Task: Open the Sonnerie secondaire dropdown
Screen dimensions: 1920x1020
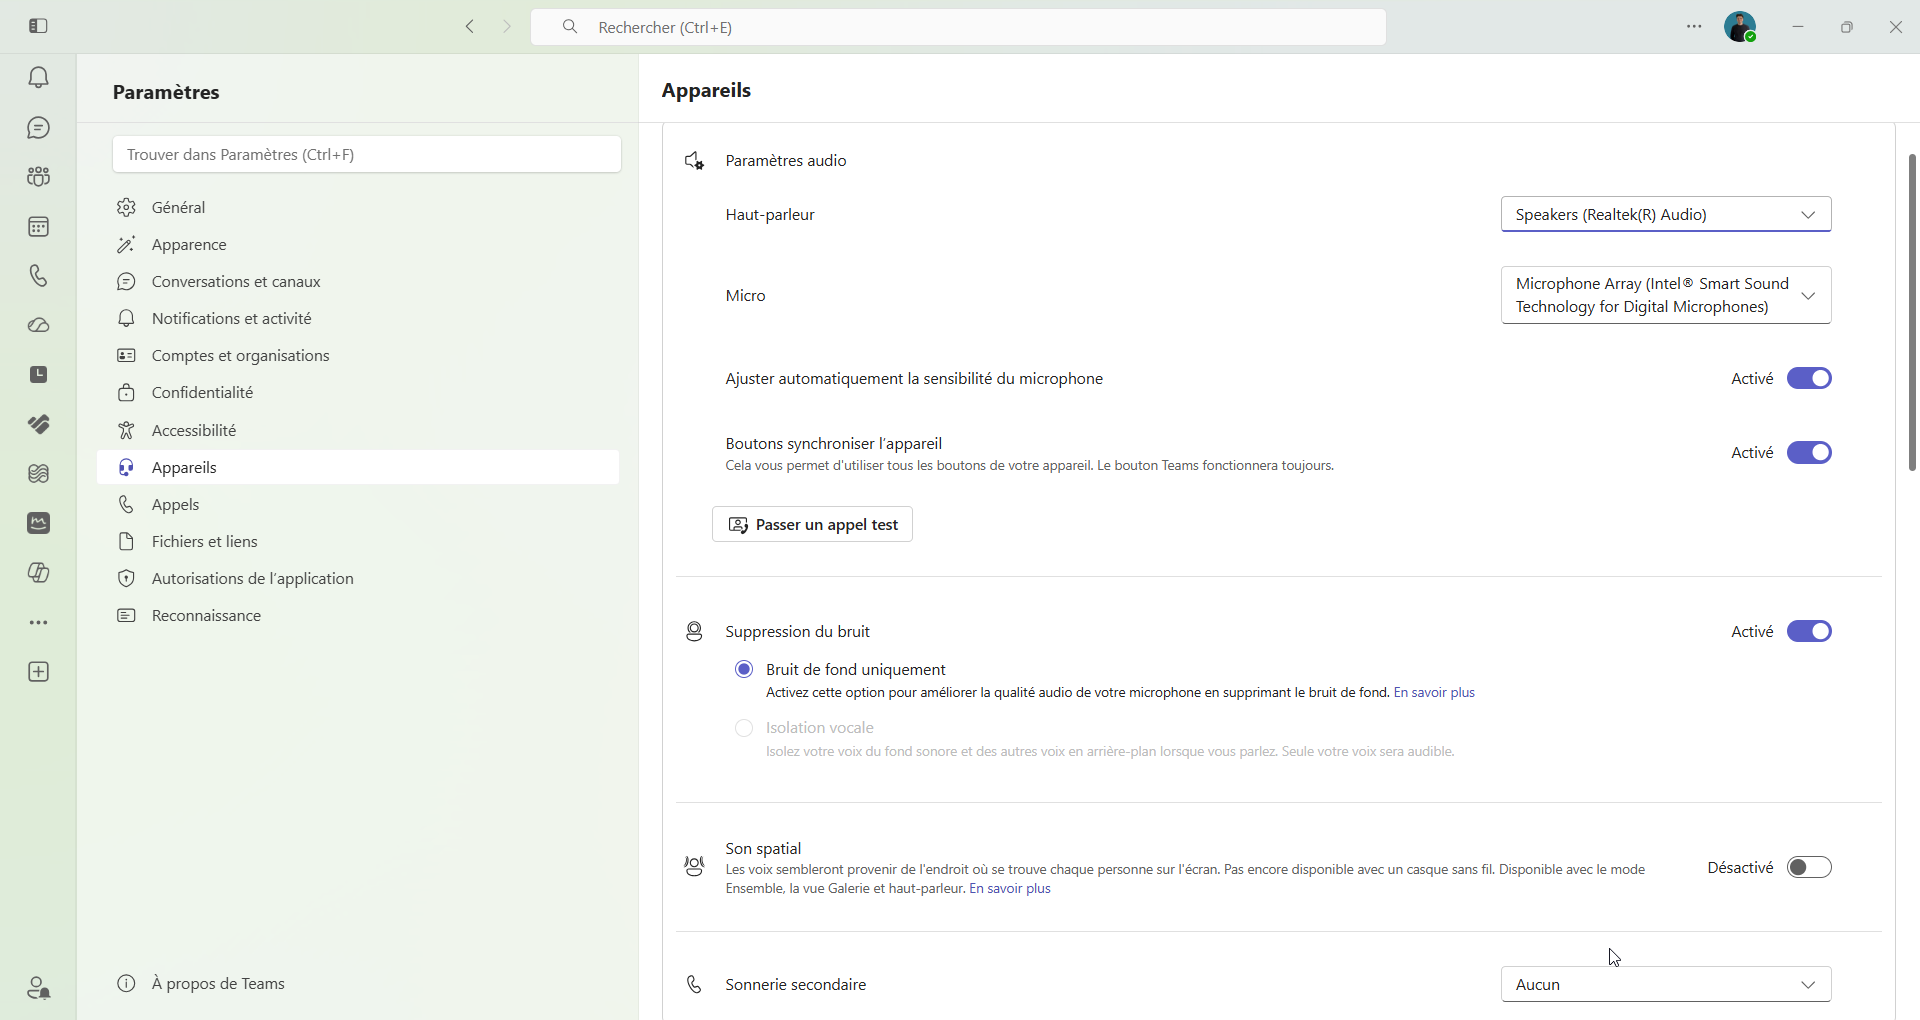Action: (1666, 985)
